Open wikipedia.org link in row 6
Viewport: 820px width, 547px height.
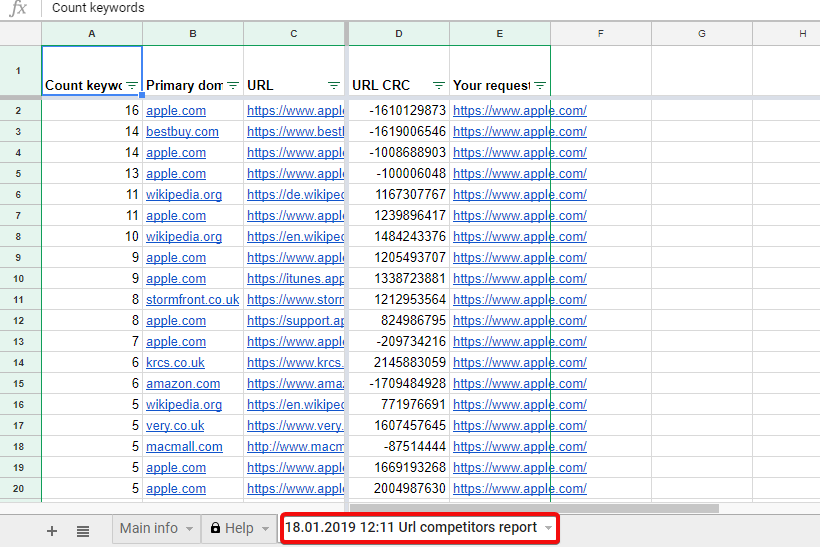click(x=184, y=195)
